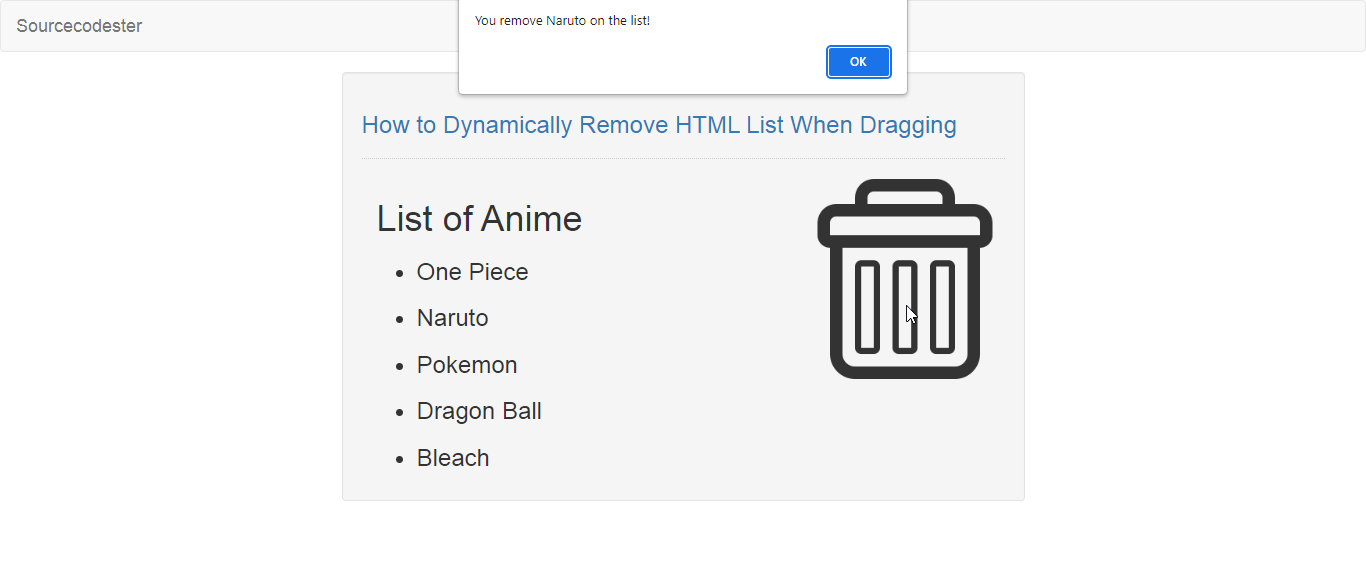Select the Naruto list item
Viewport: 1366px width, 561px height.
453,318
